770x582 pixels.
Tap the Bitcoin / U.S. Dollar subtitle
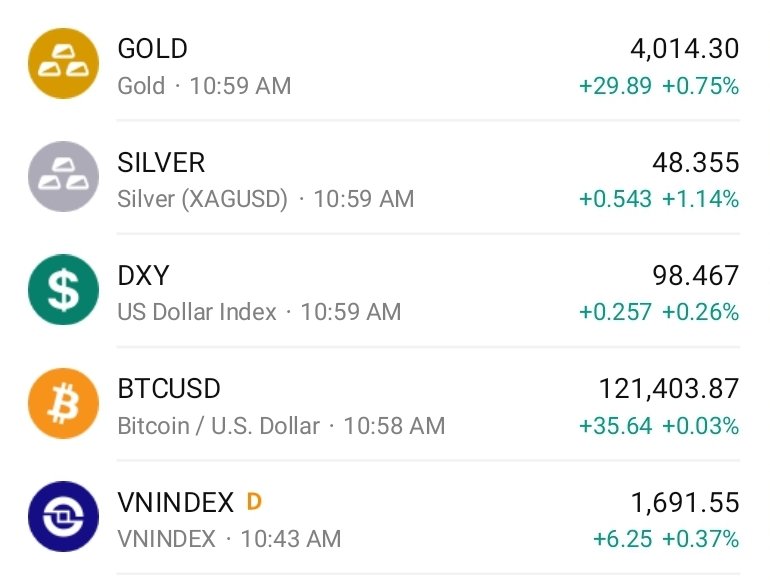(x=218, y=426)
